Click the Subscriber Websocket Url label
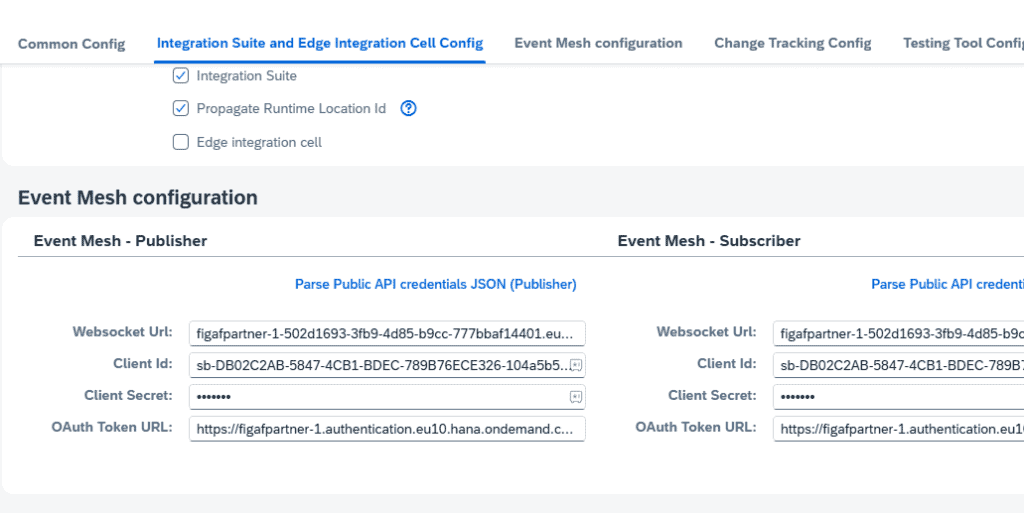The width and height of the screenshot is (1024, 513). click(x=707, y=332)
